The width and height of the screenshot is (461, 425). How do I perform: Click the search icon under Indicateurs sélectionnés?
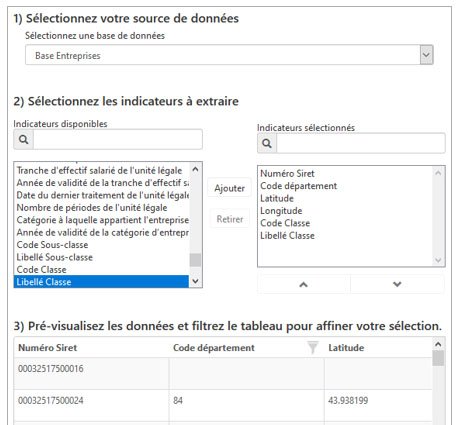pyautogui.click(x=267, y=143)
